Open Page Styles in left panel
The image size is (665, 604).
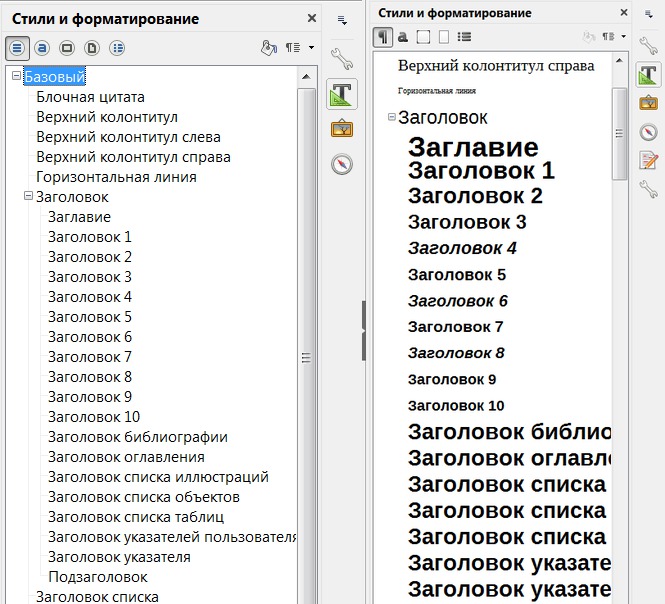coord(92,47)
